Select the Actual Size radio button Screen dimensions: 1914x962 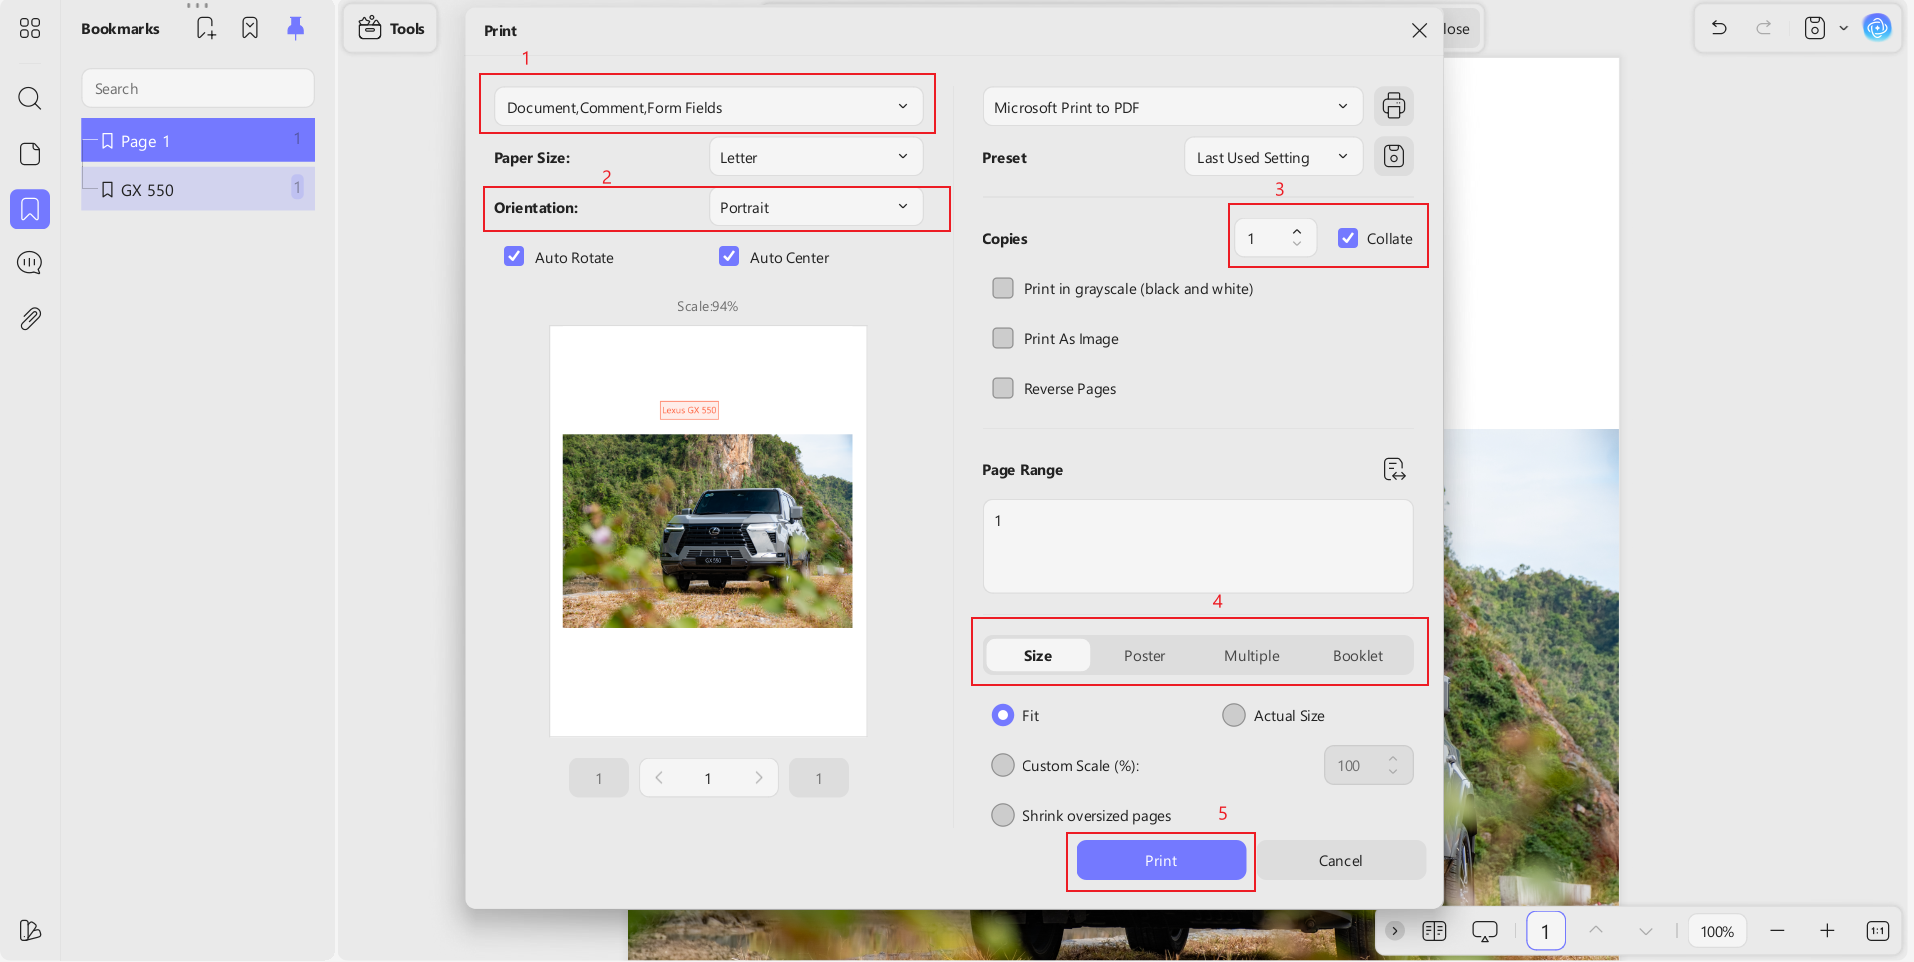pos(1232,715)
